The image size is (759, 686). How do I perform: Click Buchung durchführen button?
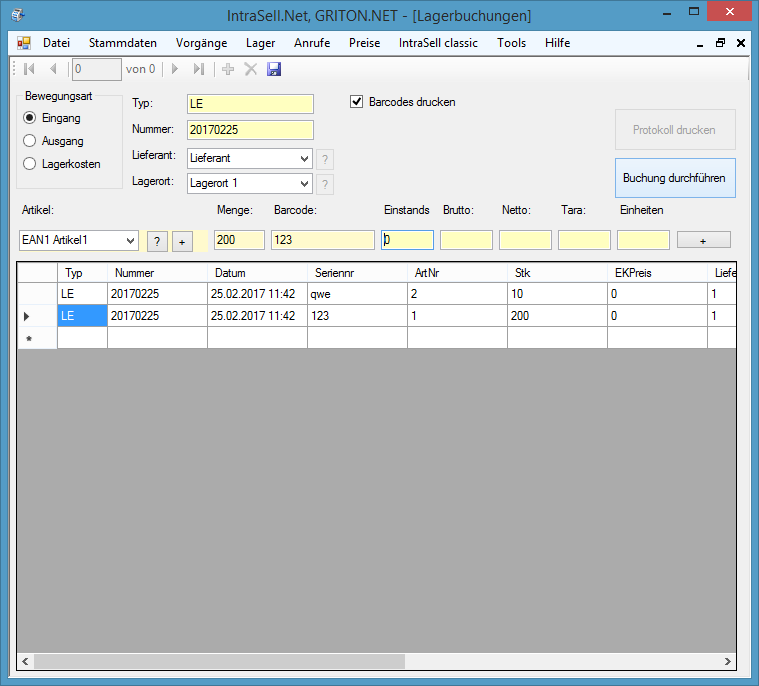pos(675,178)
